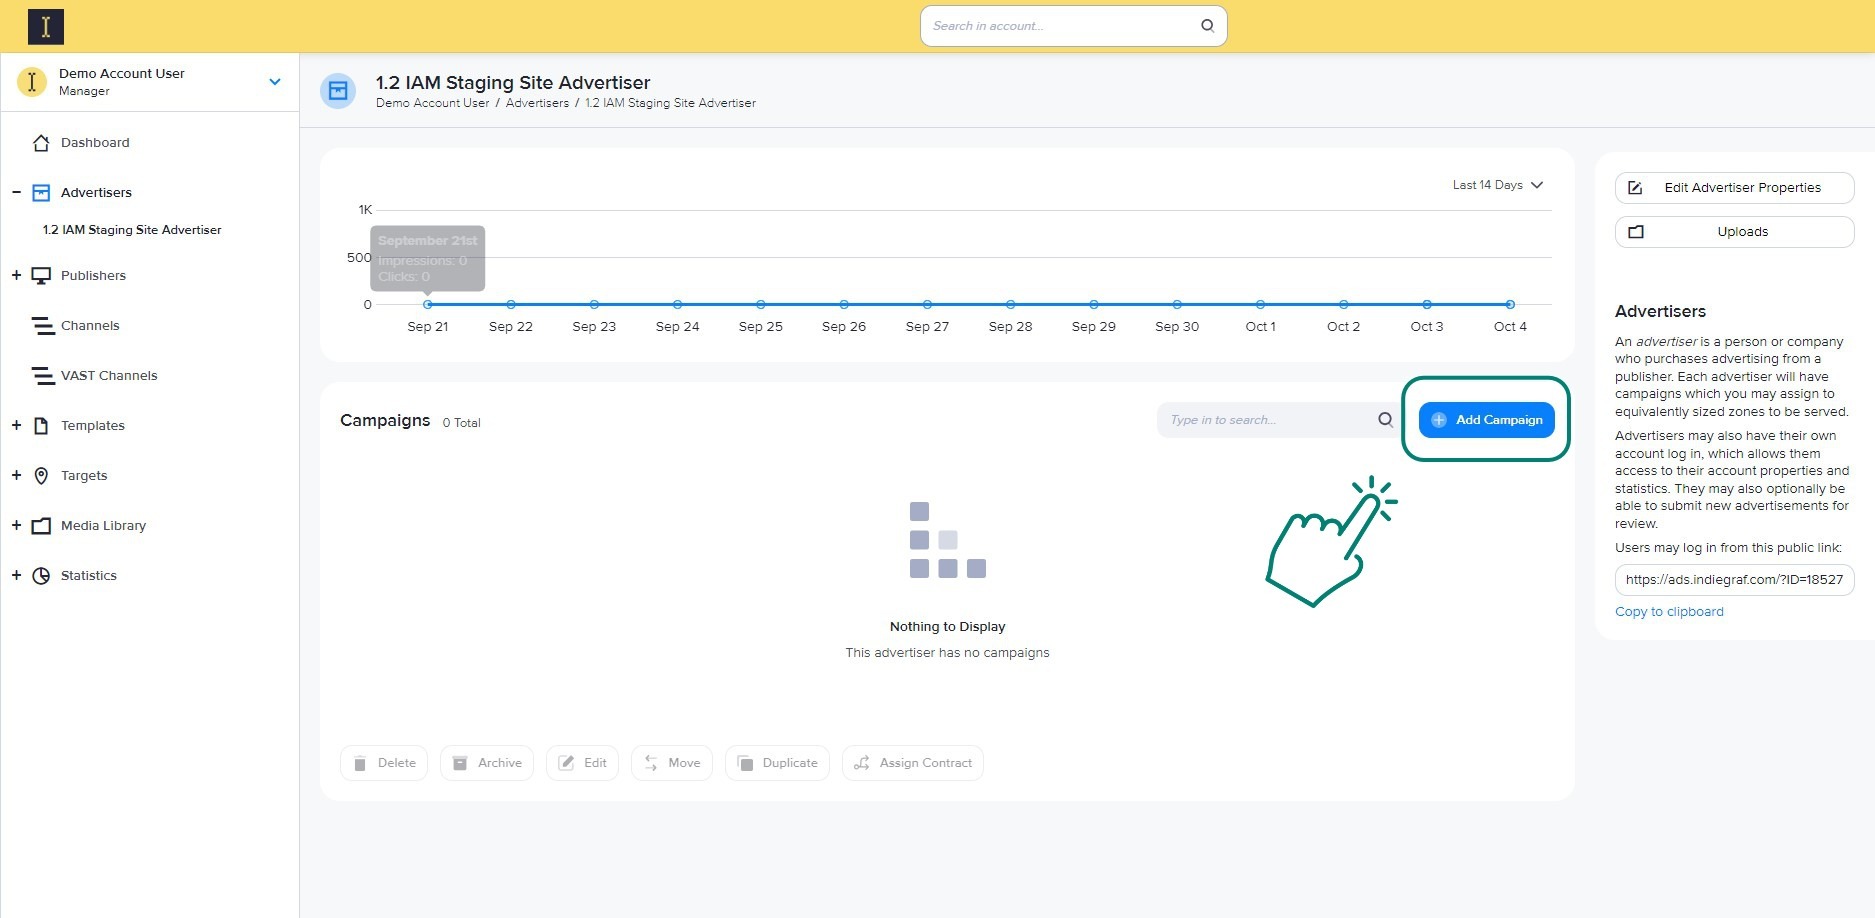
Task: Open Media Library from the sidebar
Action: pos(103,526)
